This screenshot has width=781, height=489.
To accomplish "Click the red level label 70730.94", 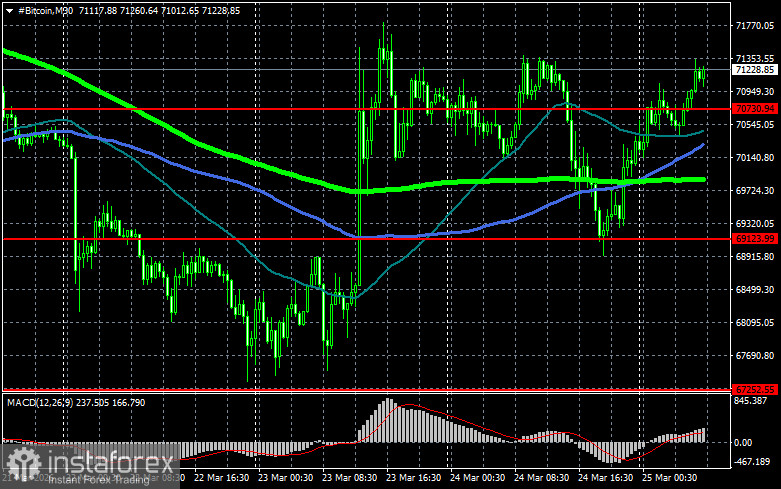I will click(x=755, y=109).
